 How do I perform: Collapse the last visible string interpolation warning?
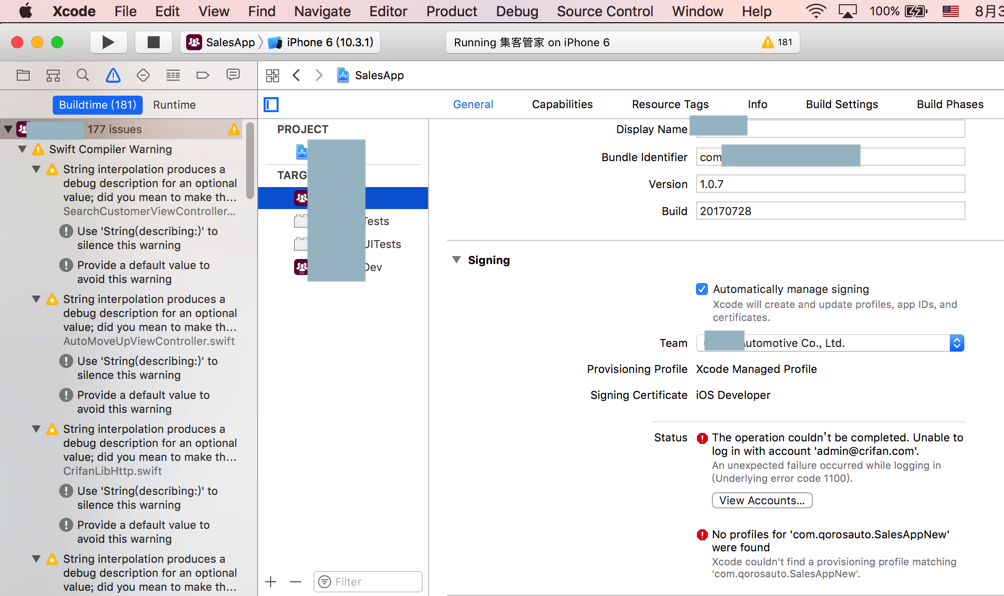tap(36, 559)
